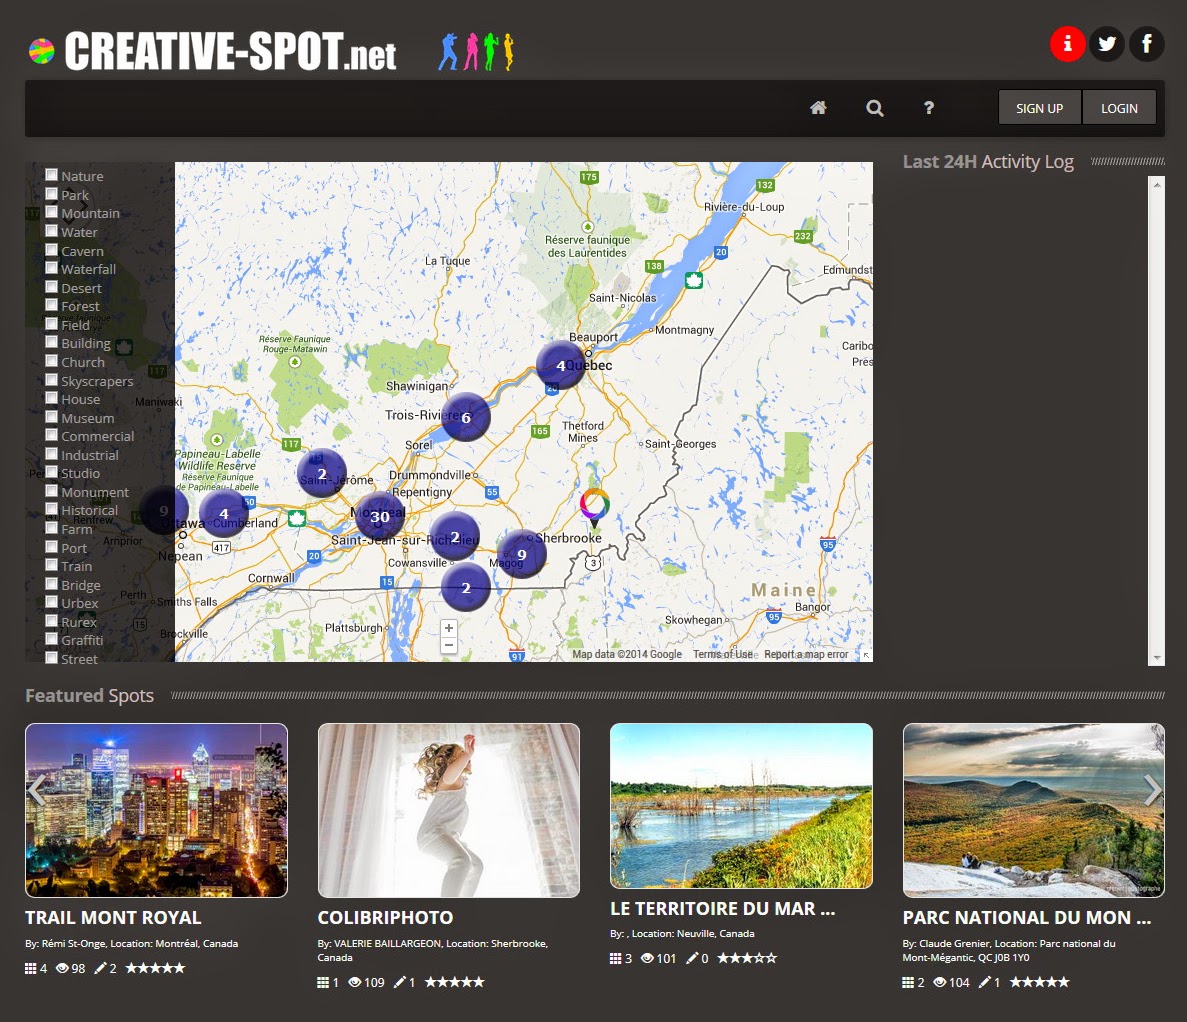Open the Facebook icon link
Image resolution: width=1187 pixels, height=1022 pixels.
pos(1147,44)
